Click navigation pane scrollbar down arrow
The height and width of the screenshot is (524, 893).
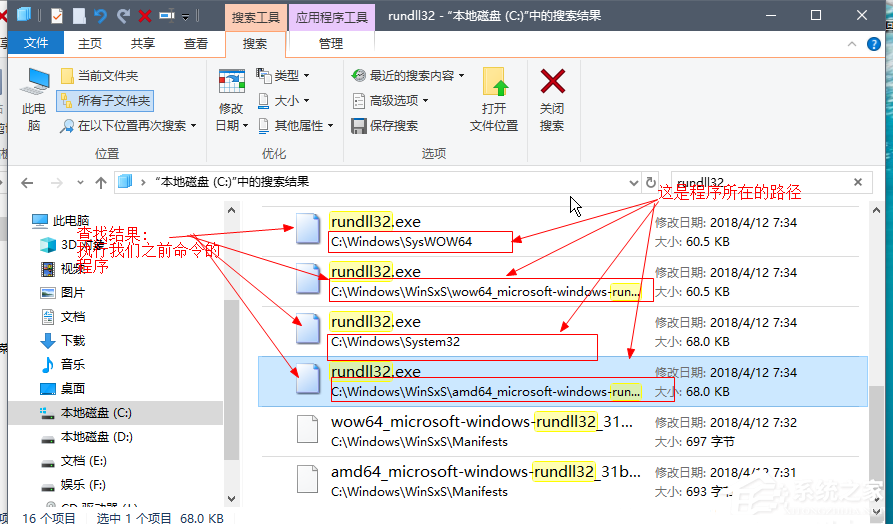231,498
